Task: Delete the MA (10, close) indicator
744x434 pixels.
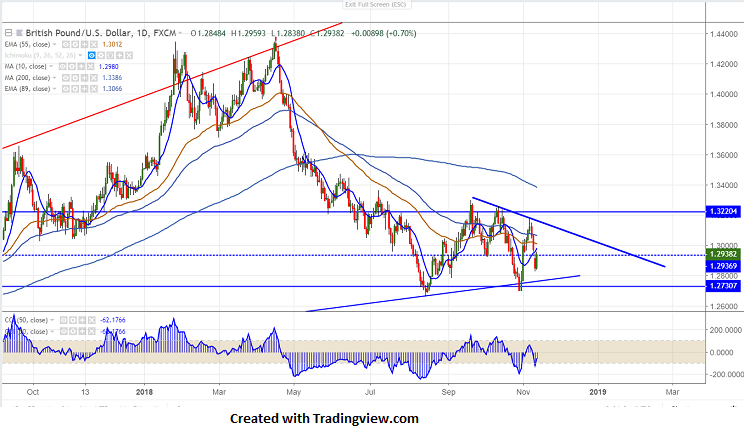Action: tap(90, 67)
